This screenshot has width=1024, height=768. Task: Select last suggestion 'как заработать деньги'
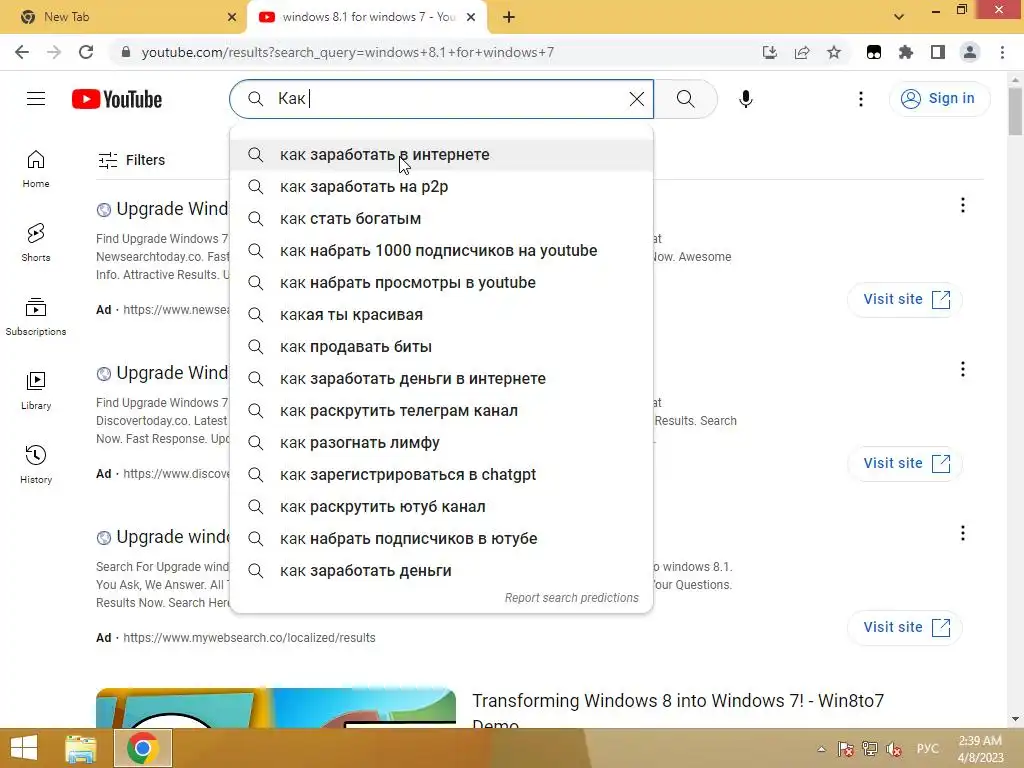(441, 571)
